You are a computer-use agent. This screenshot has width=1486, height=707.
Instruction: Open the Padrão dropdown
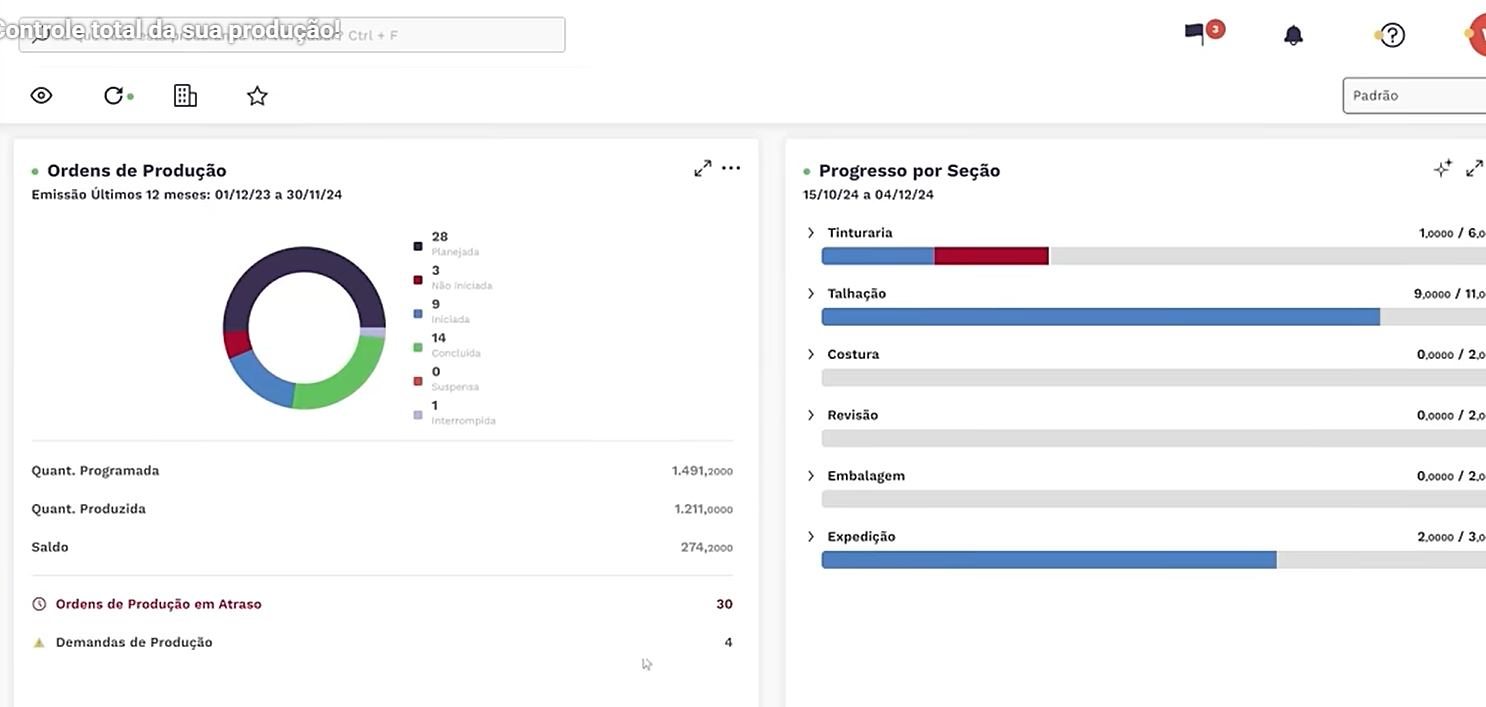(1413, 96)
